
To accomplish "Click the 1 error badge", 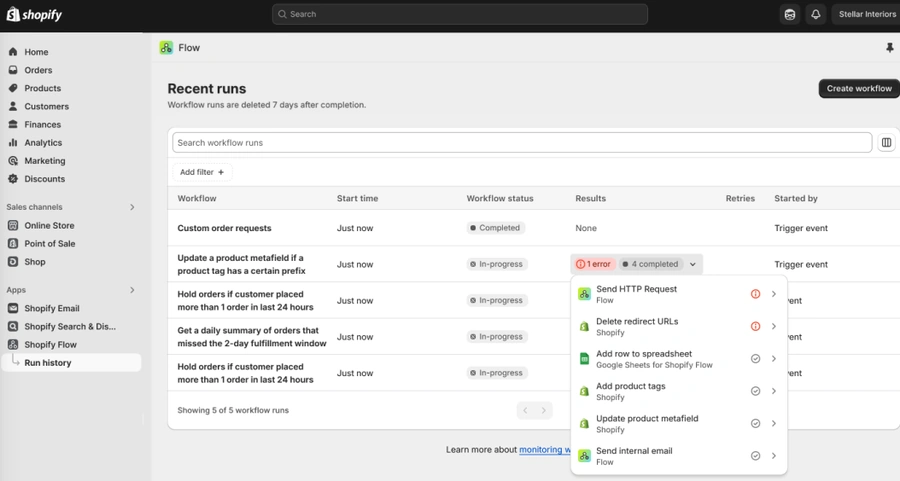I will (x=593, y=264).
